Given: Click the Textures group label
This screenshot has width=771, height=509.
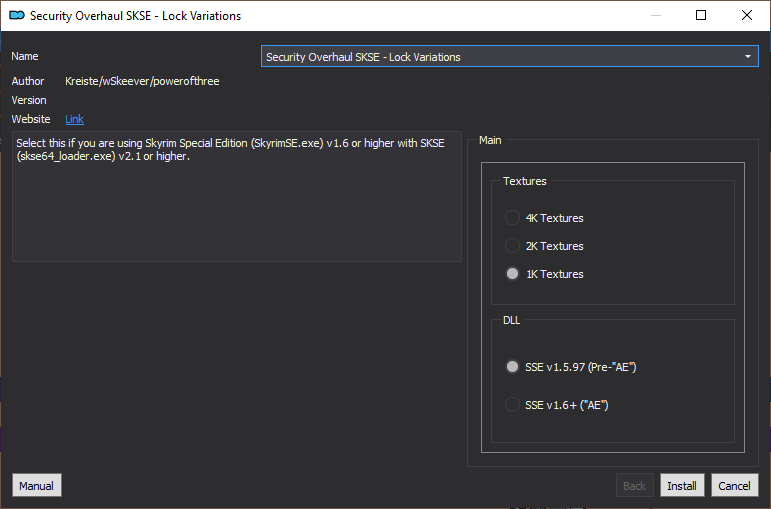Looking at the screenshot, I should tap(525, 181).
